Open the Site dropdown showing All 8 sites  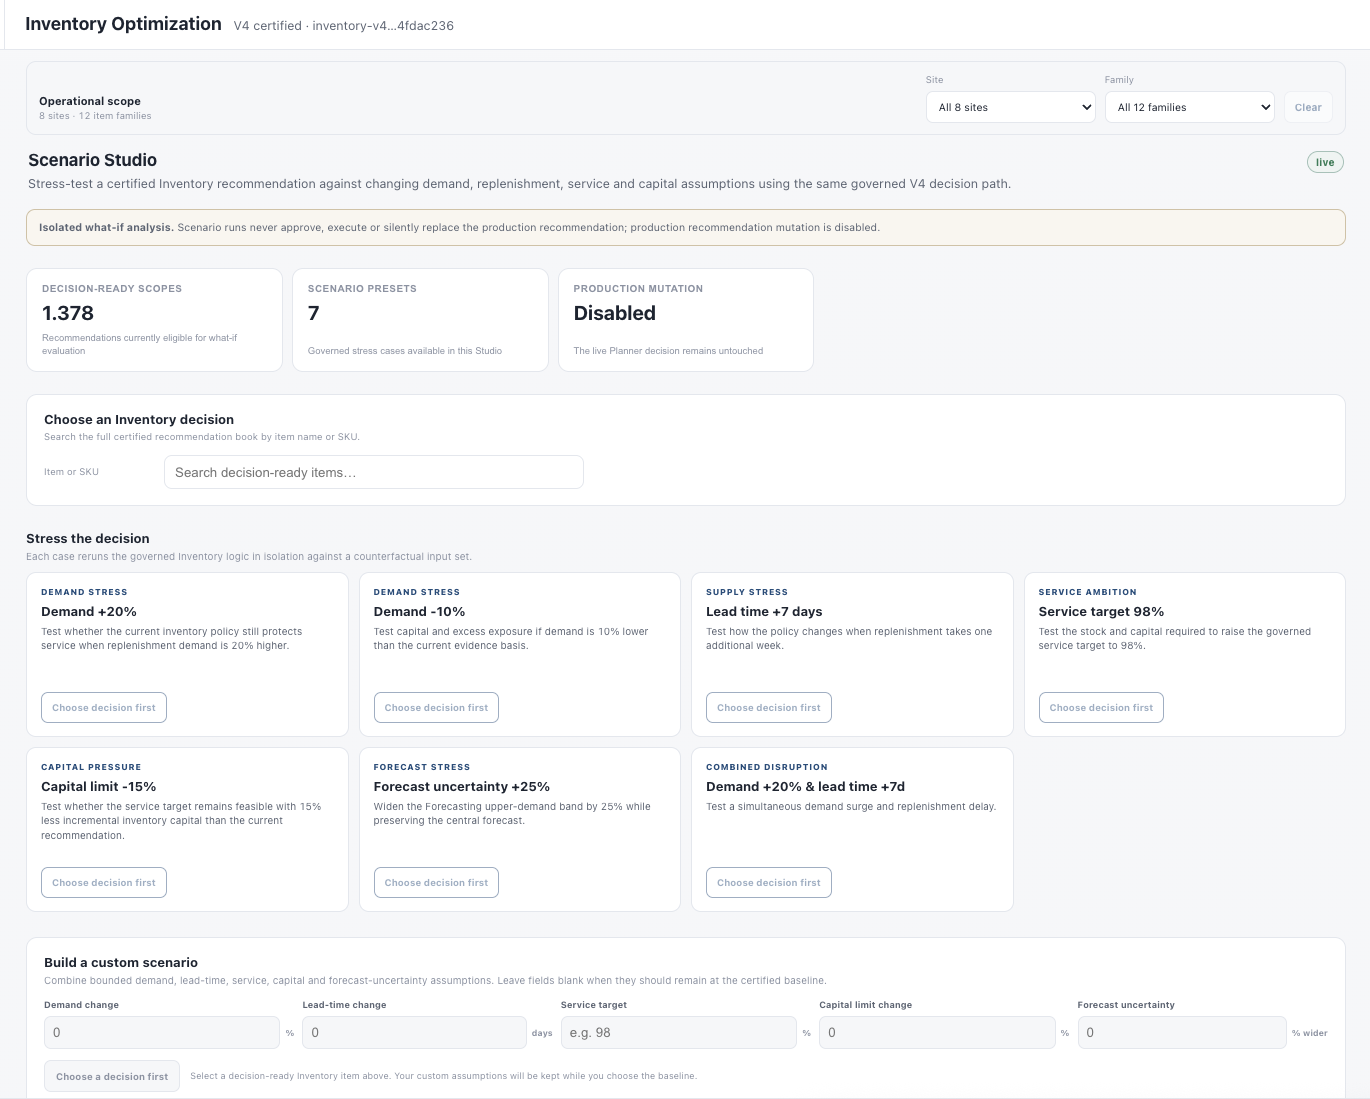[x=1011, y=107]
